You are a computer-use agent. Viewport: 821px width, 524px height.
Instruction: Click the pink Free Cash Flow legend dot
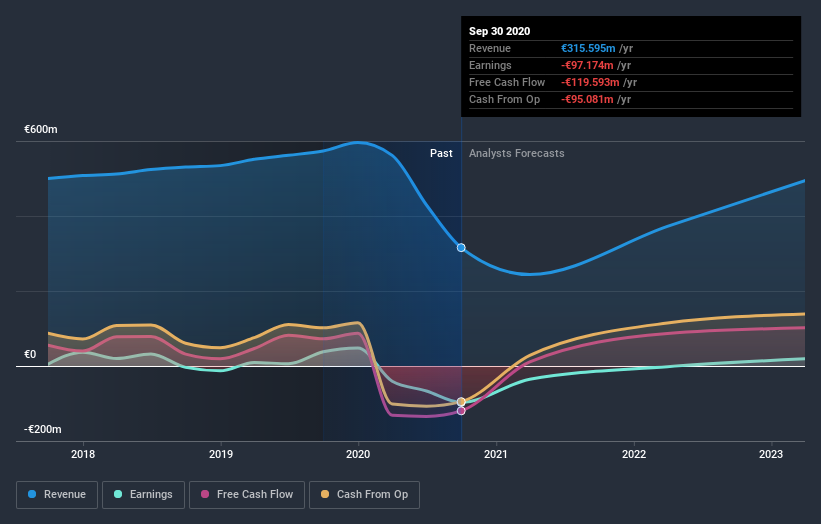tap(205, 494)
